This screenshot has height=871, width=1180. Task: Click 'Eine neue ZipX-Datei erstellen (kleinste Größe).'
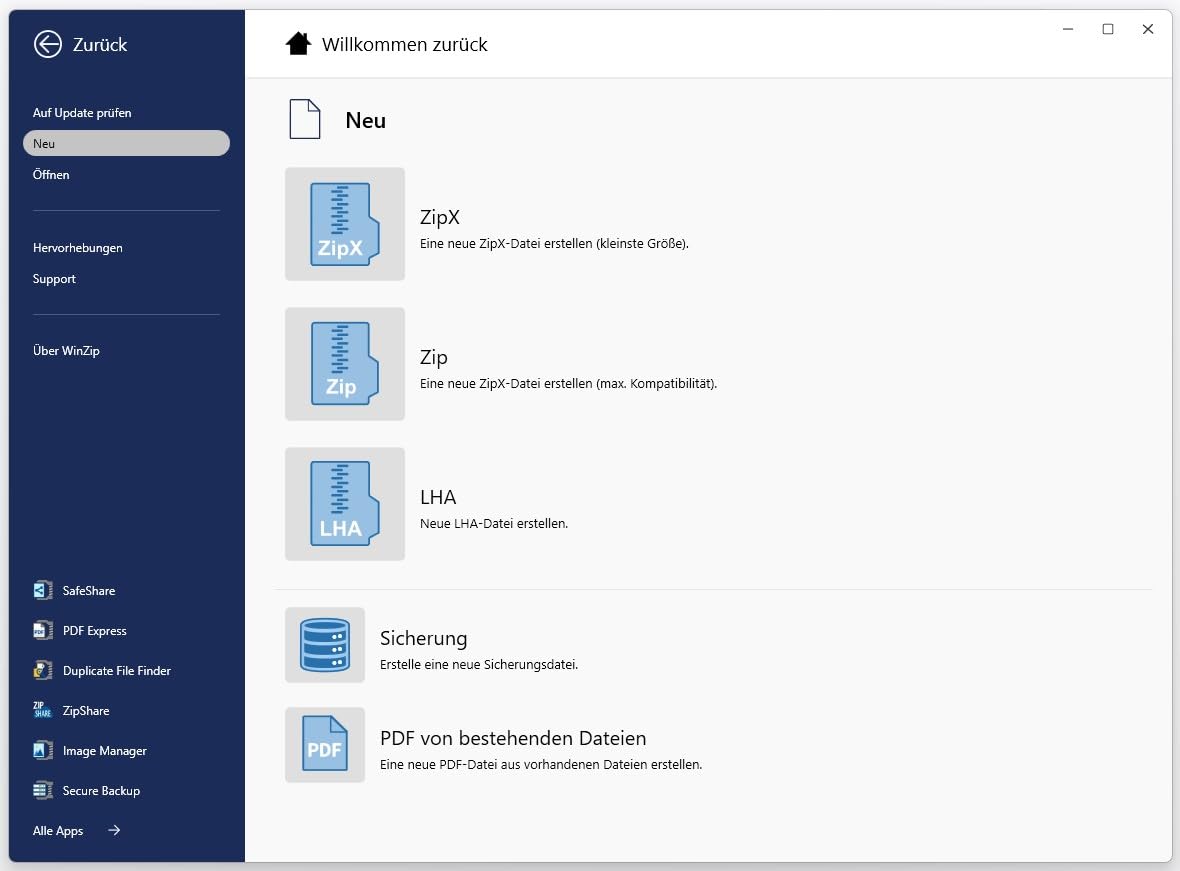point(555,243)
